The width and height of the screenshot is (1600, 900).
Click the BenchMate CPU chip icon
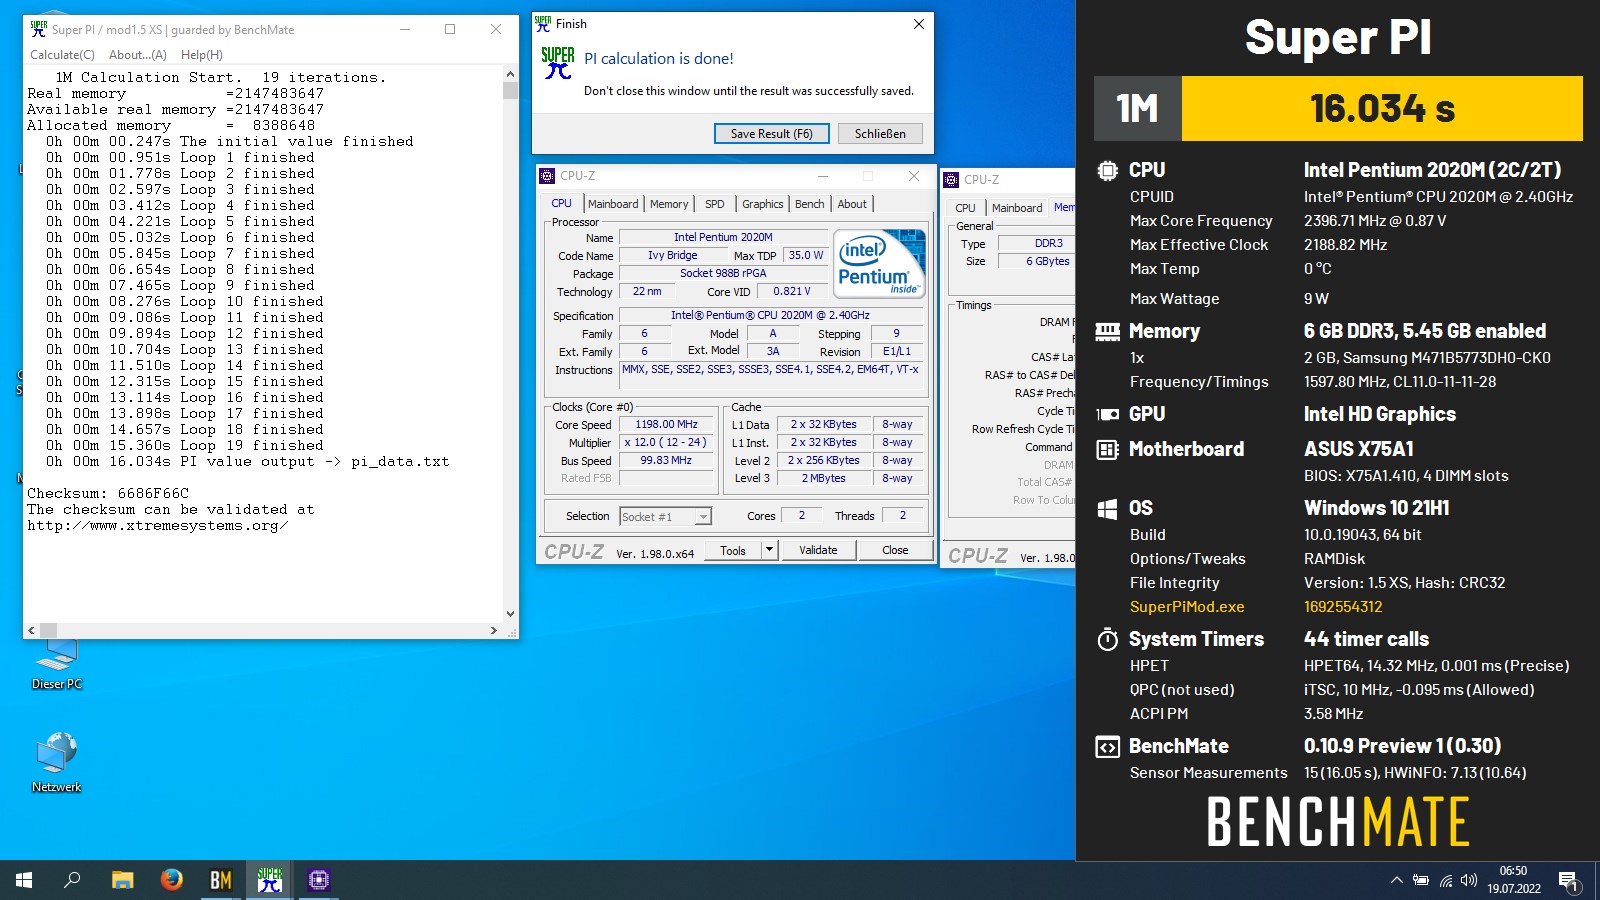point(1107,171)
